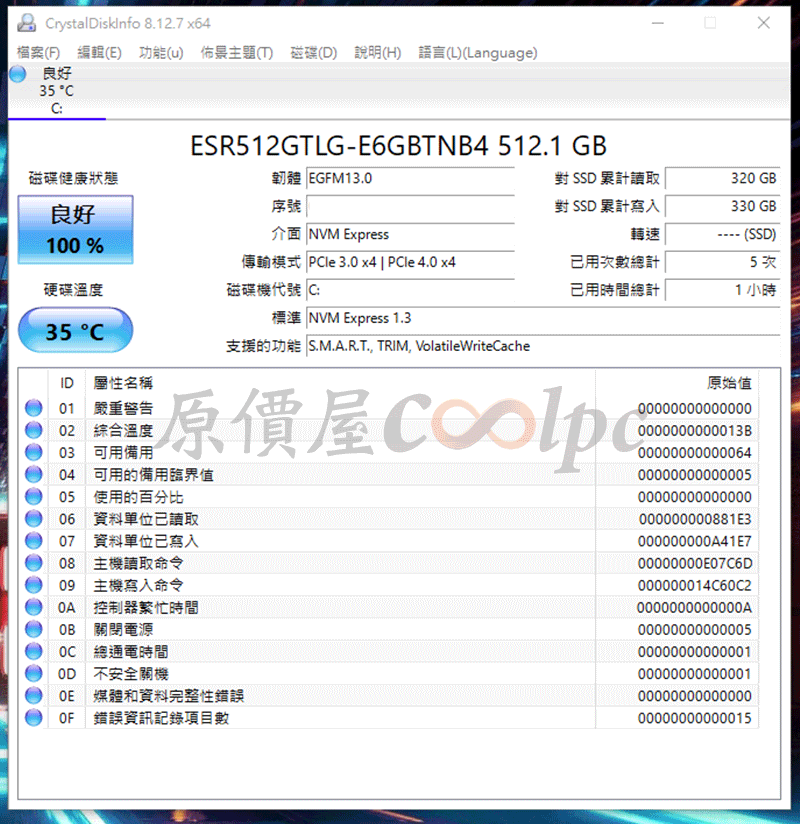
Task: Open the 磁碟(D) menu
Action: (313, 53)
